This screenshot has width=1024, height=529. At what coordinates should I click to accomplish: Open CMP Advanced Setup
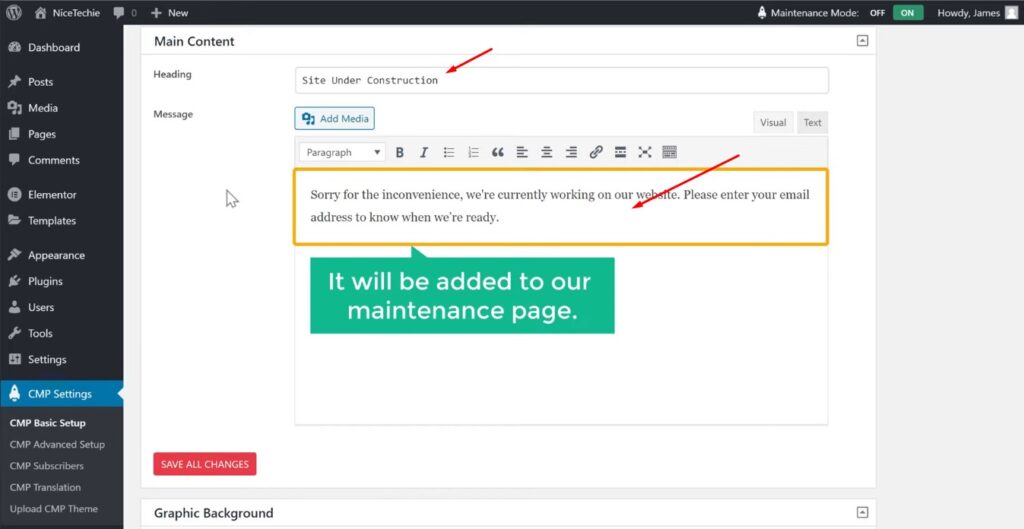coord(57,444)
